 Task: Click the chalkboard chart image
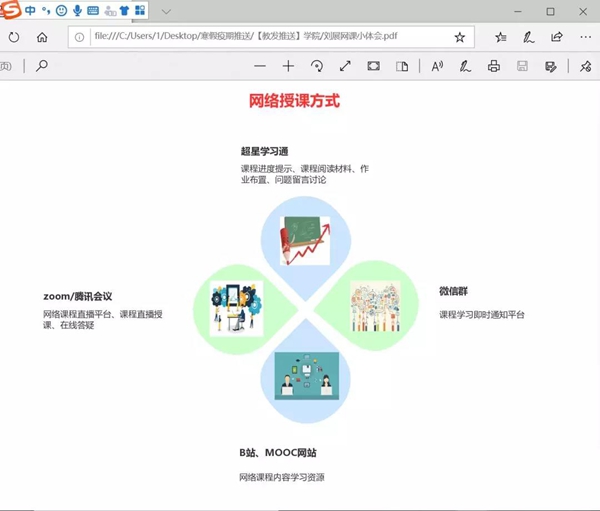pos(305,241)
